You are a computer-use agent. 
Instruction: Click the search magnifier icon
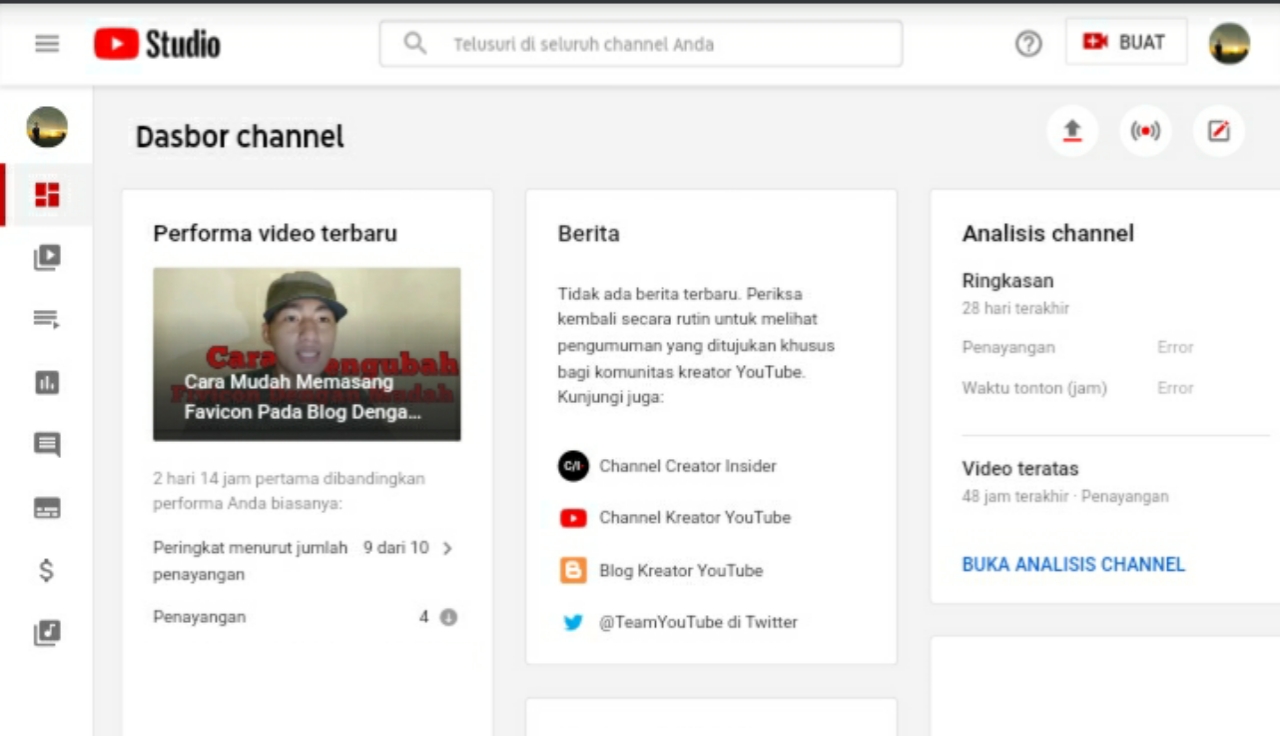414,44
